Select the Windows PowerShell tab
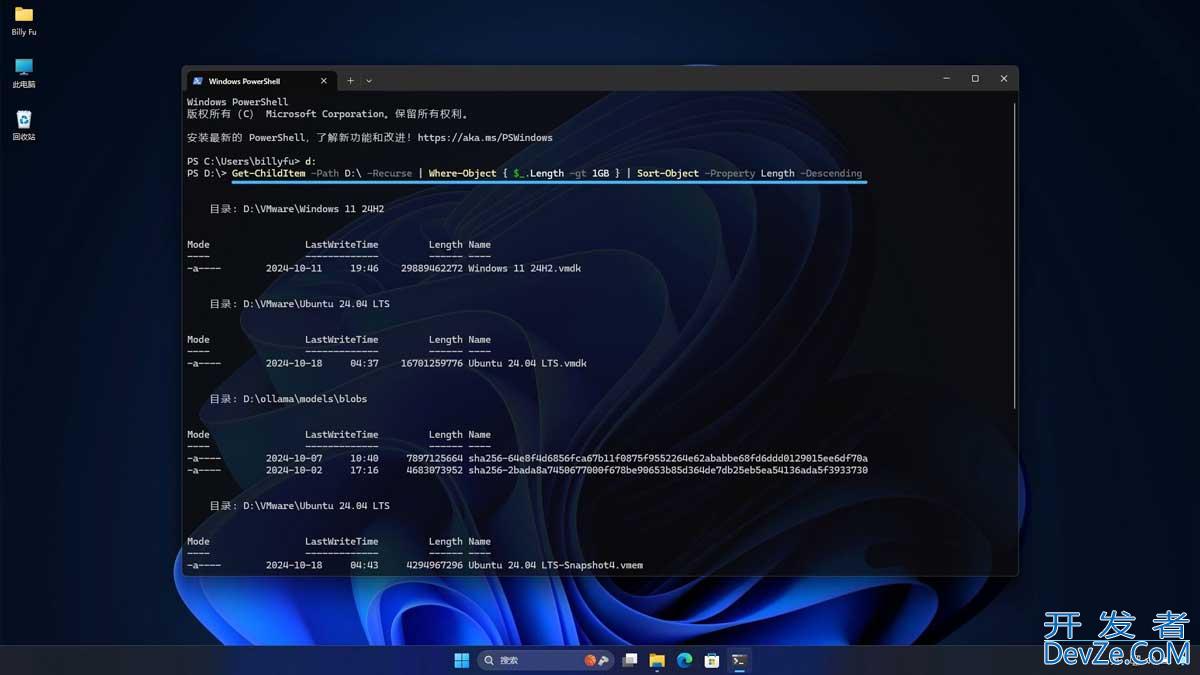This screenshot has width=1200, height=675. point(260,81)
